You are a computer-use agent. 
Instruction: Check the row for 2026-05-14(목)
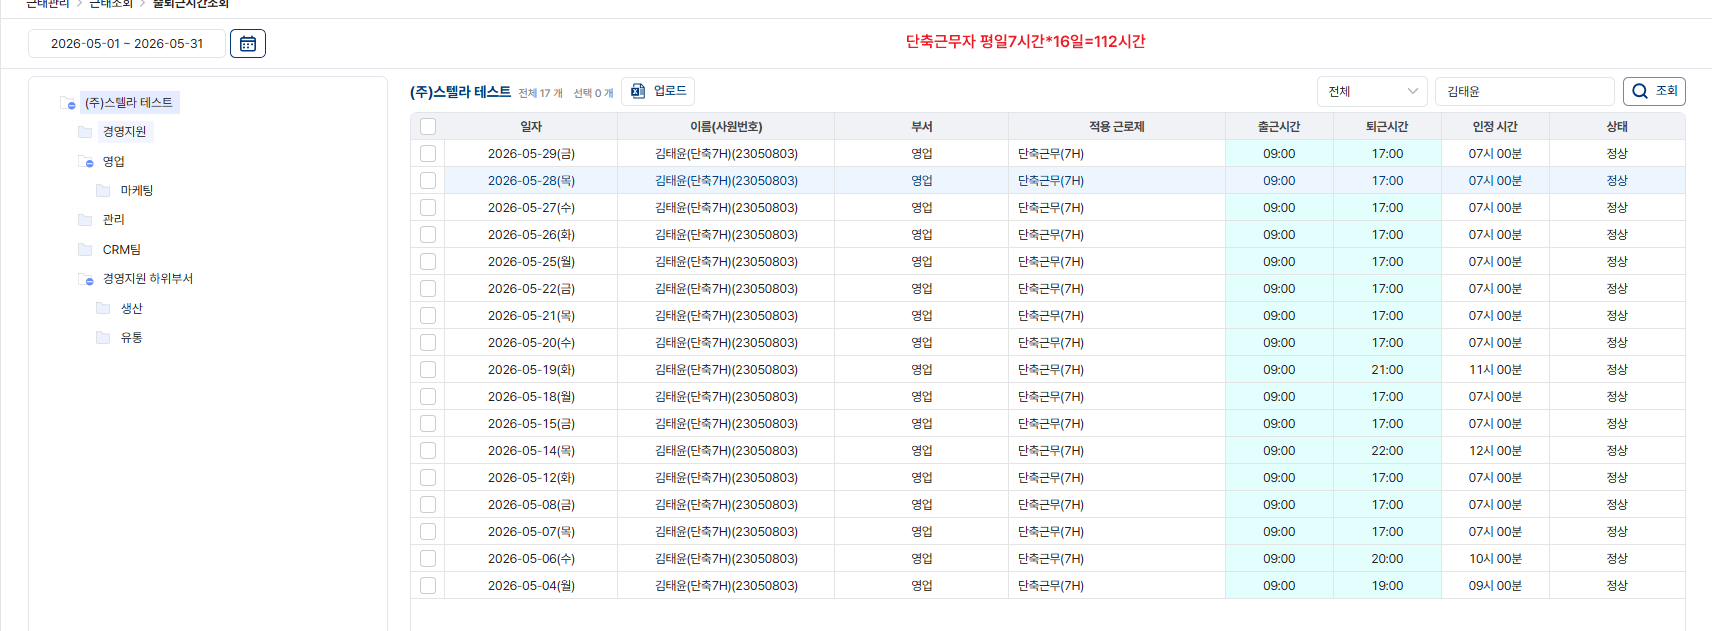point(428,450)
